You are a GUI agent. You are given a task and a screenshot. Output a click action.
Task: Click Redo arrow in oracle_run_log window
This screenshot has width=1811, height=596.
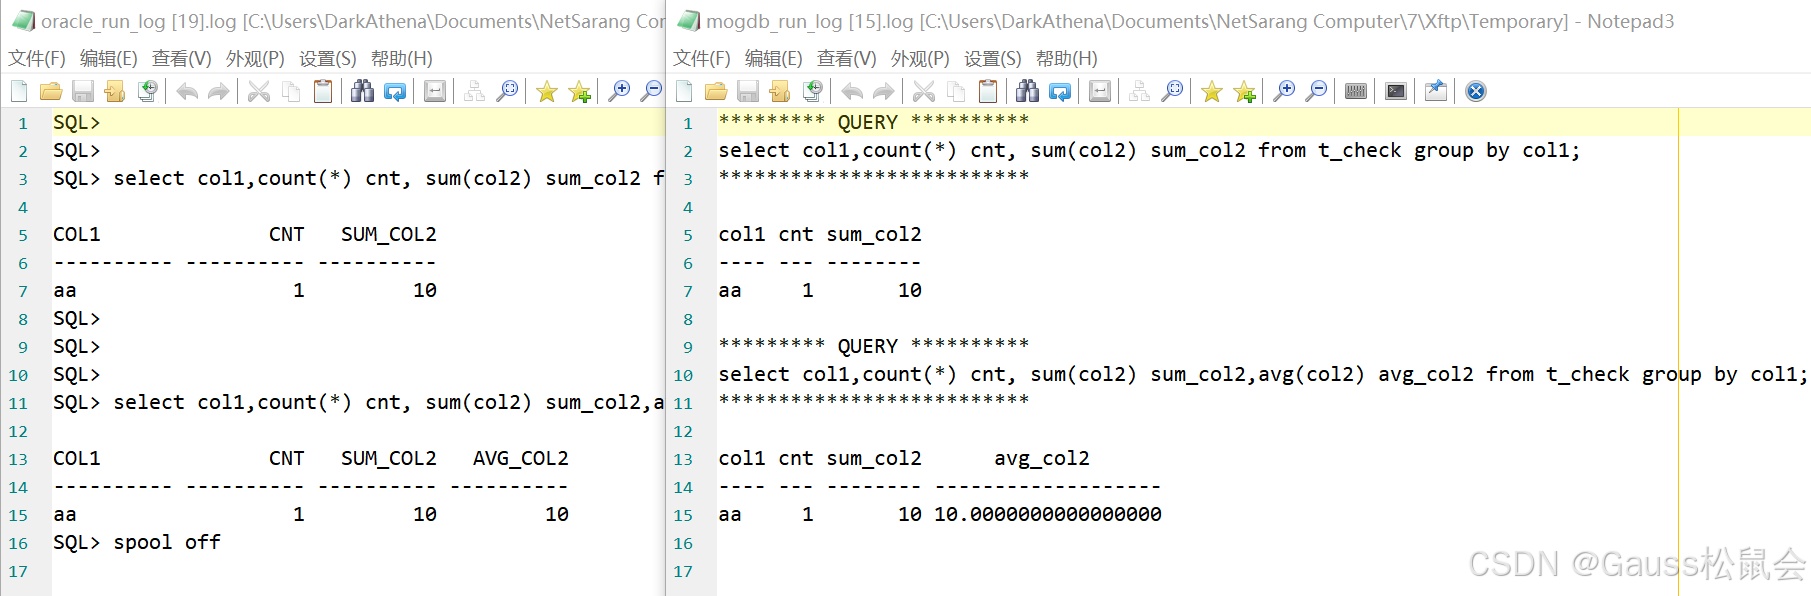tap(219, 92)
